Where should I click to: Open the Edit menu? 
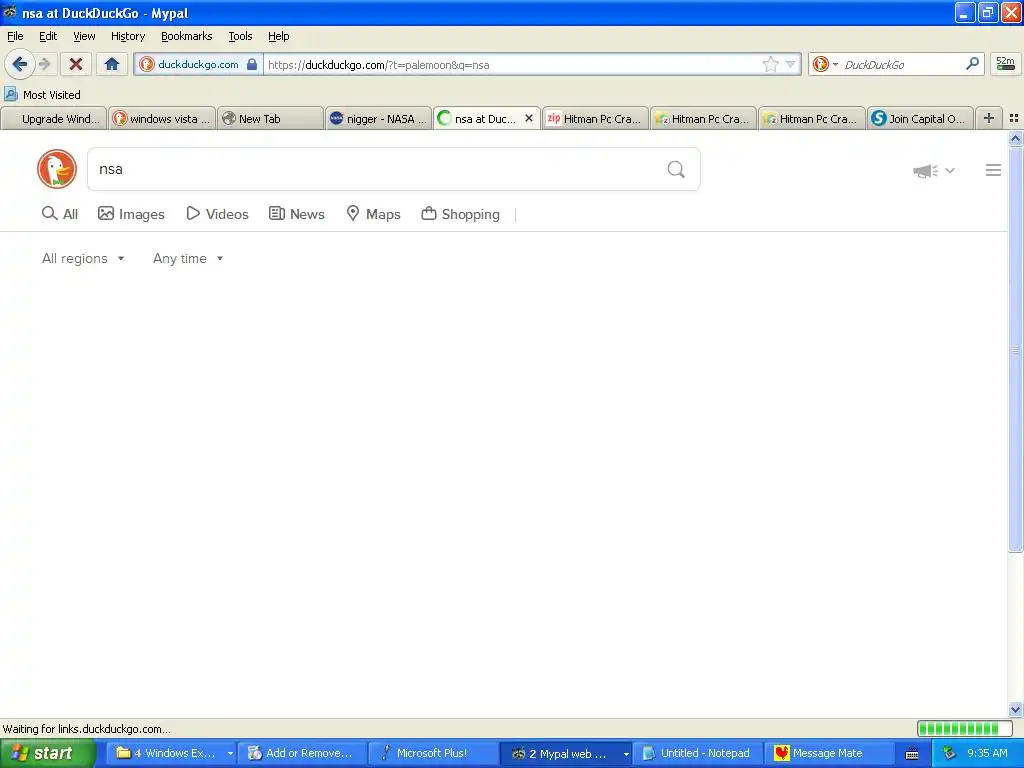(48, 36)
